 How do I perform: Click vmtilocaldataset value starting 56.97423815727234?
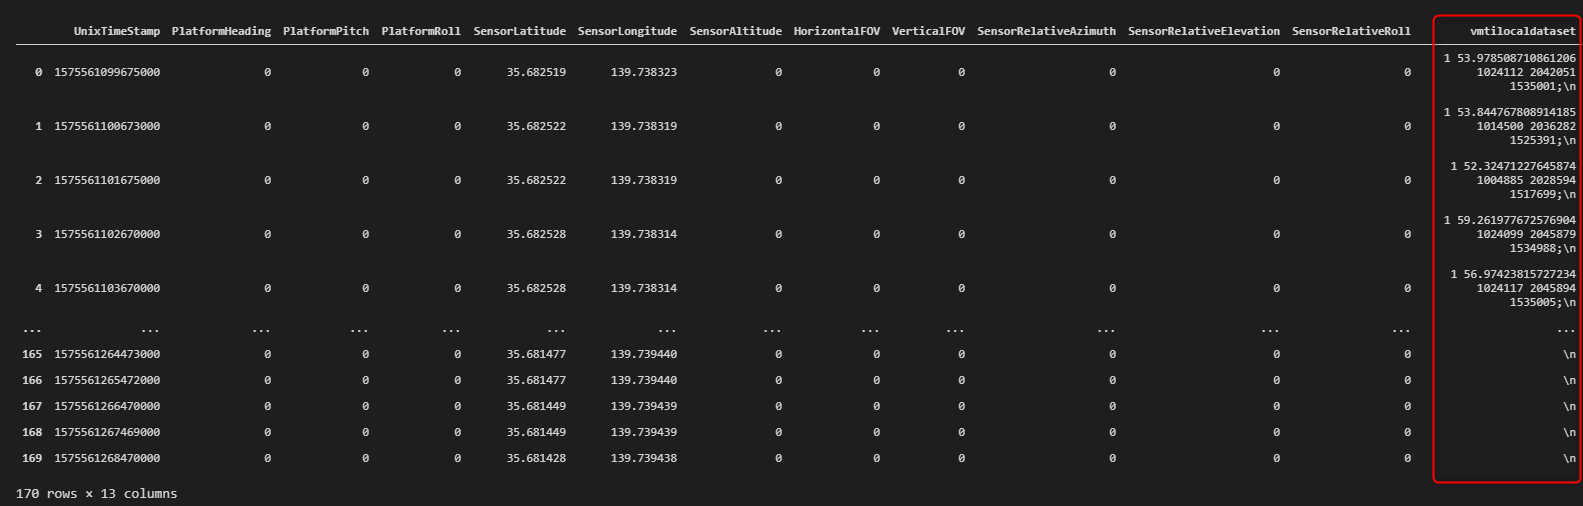1513,288
